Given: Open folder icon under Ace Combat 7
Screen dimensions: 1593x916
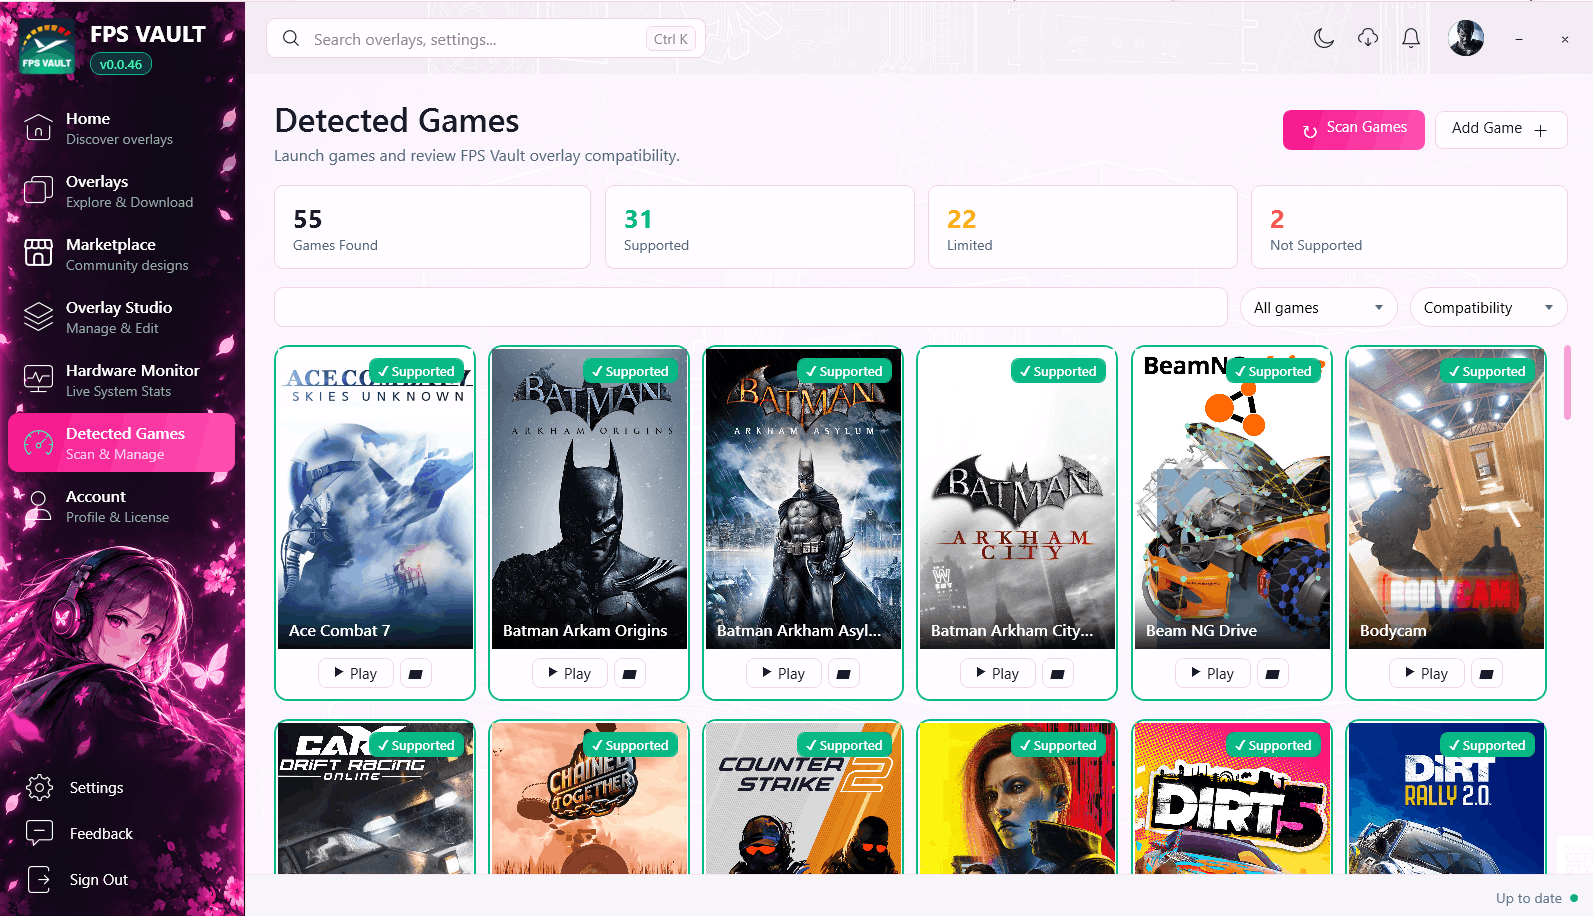Looking at the screenshot, I should (415, 674).
